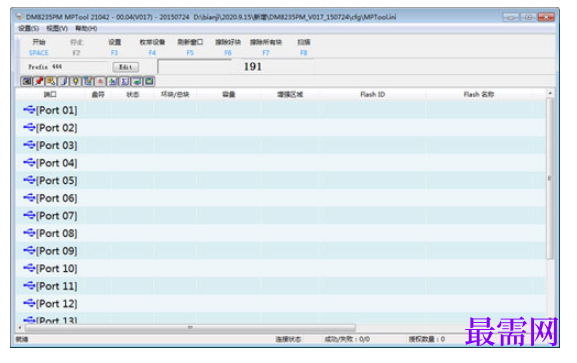Click the 坏块/总块 column header

(x=175, y=95)
